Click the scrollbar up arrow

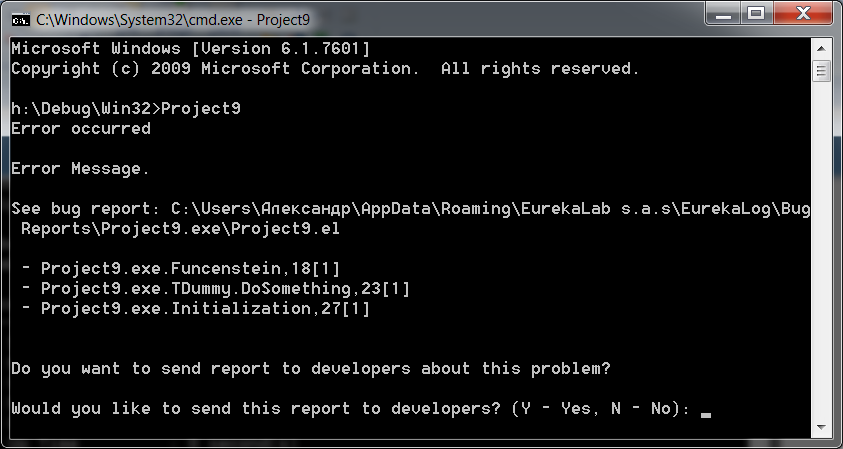tap(821, 49)
